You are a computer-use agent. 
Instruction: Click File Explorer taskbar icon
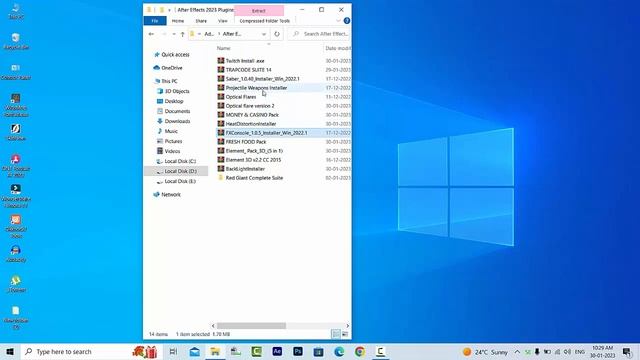(215, 351)
